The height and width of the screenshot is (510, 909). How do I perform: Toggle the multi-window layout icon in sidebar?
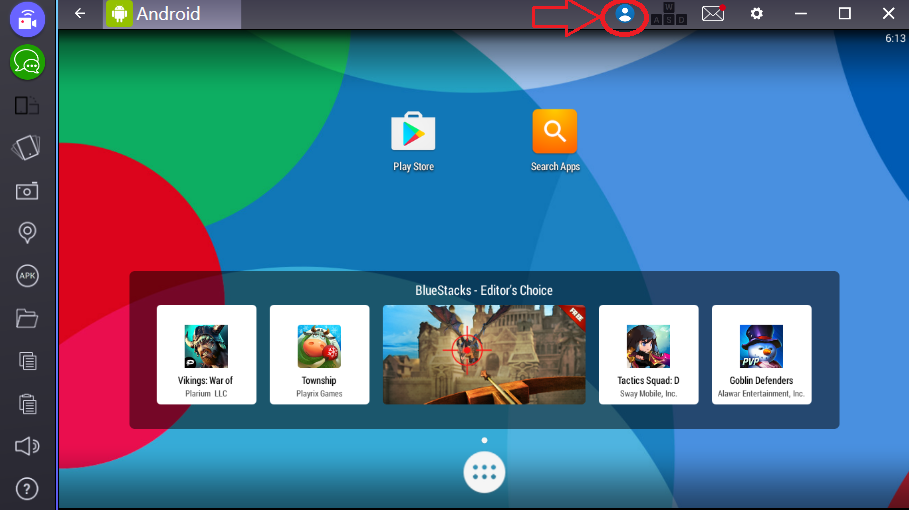click(27, 105)
